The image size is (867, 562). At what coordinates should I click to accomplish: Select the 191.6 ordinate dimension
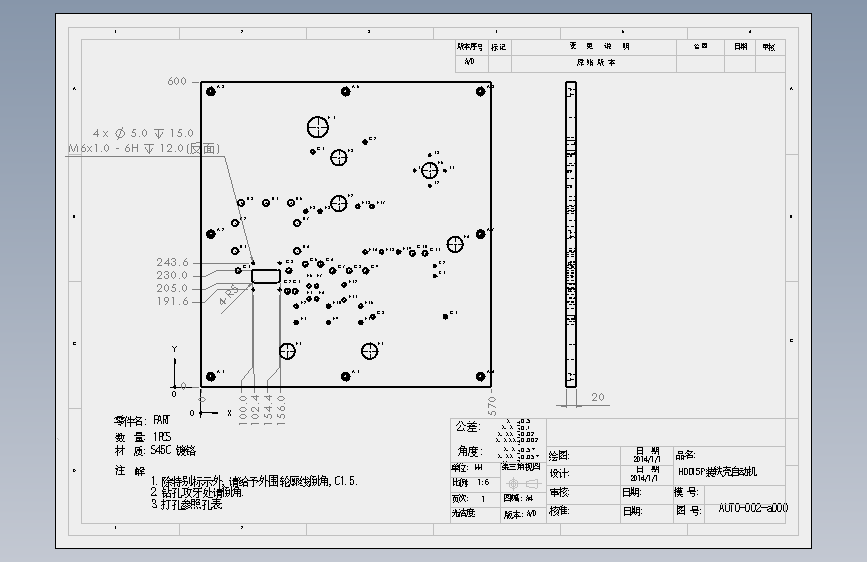[172, 301]
